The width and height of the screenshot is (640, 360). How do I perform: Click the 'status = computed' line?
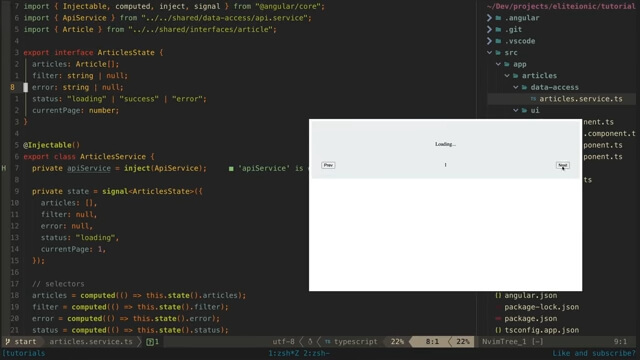coord(130,330)
